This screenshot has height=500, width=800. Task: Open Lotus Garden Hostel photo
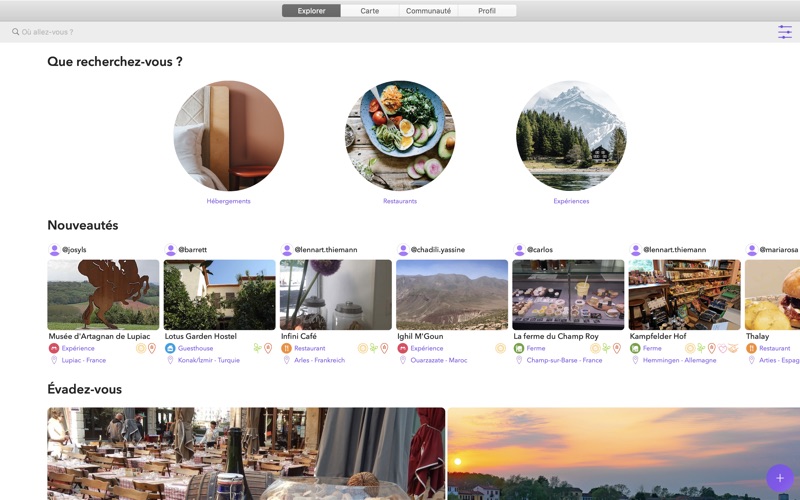coord(219,294)
